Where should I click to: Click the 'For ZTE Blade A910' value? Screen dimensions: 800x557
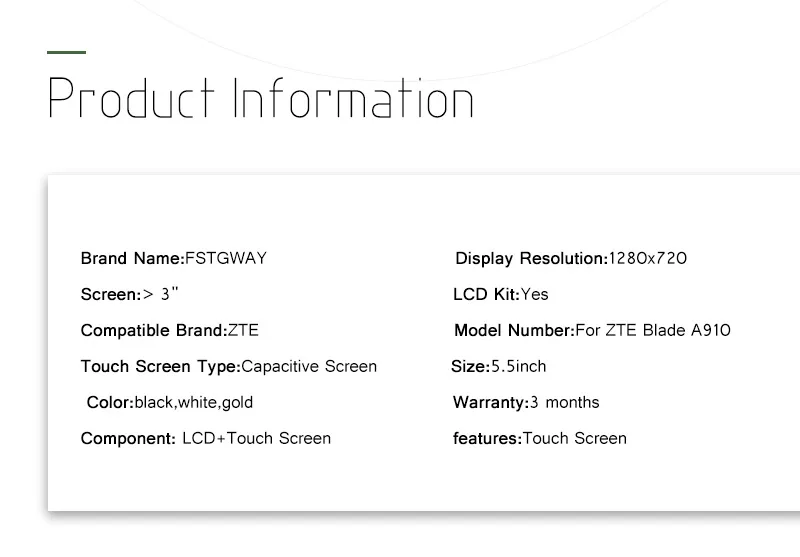[653, 331]
